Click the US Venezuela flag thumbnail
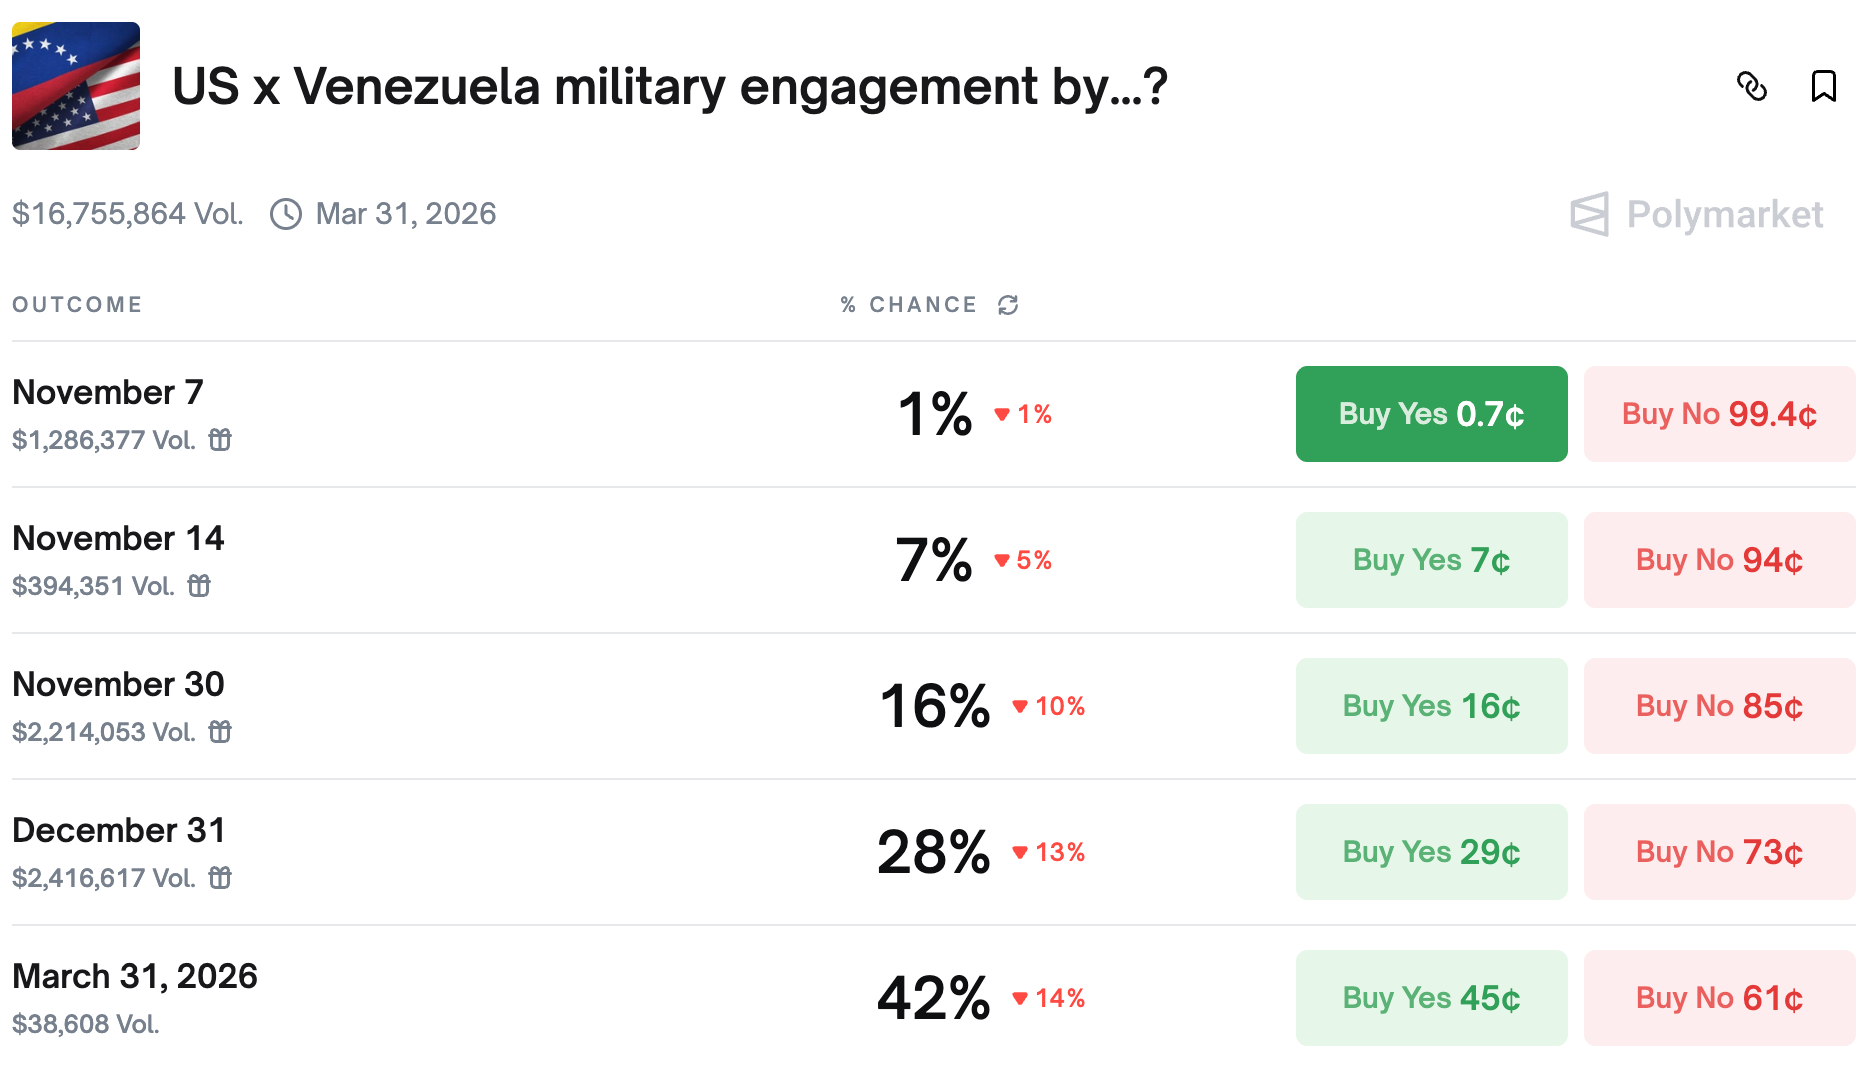Viewport: 1876px width, 1076px height. tap(76, 86)
